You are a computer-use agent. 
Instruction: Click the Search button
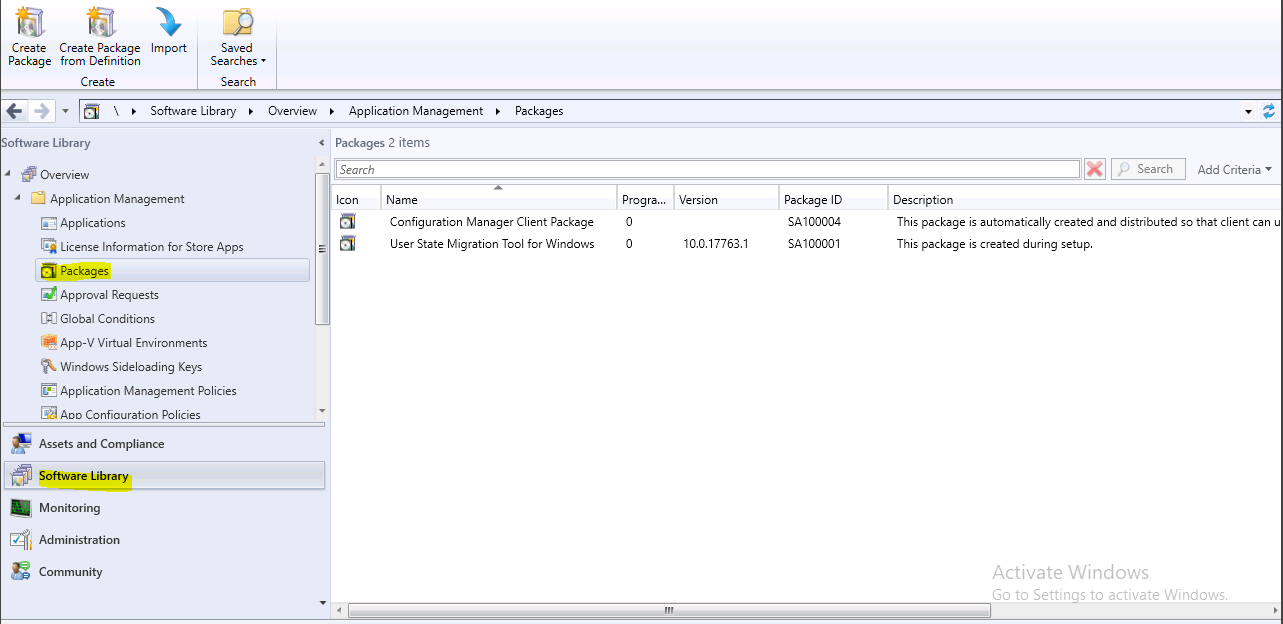click(1148, 169)
